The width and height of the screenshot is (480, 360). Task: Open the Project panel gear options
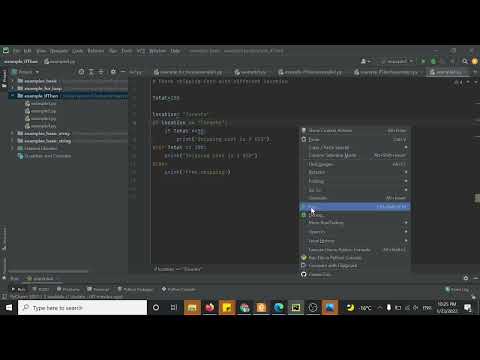pyautogui.click(x=113, y=72)
